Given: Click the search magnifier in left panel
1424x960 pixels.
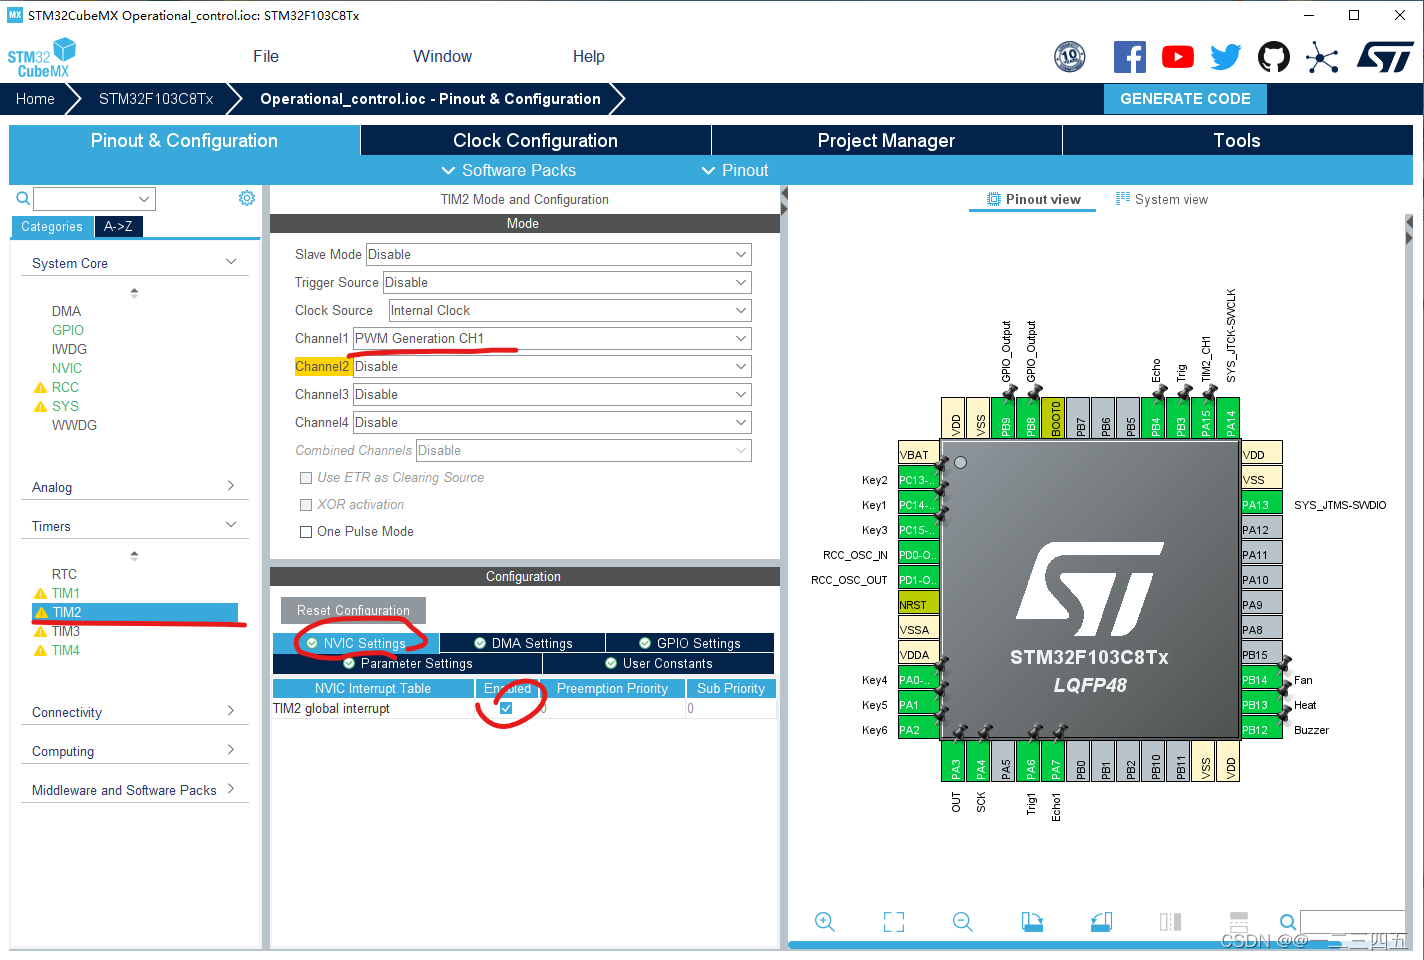Looking at the screenshot, I should coord(22,198).
